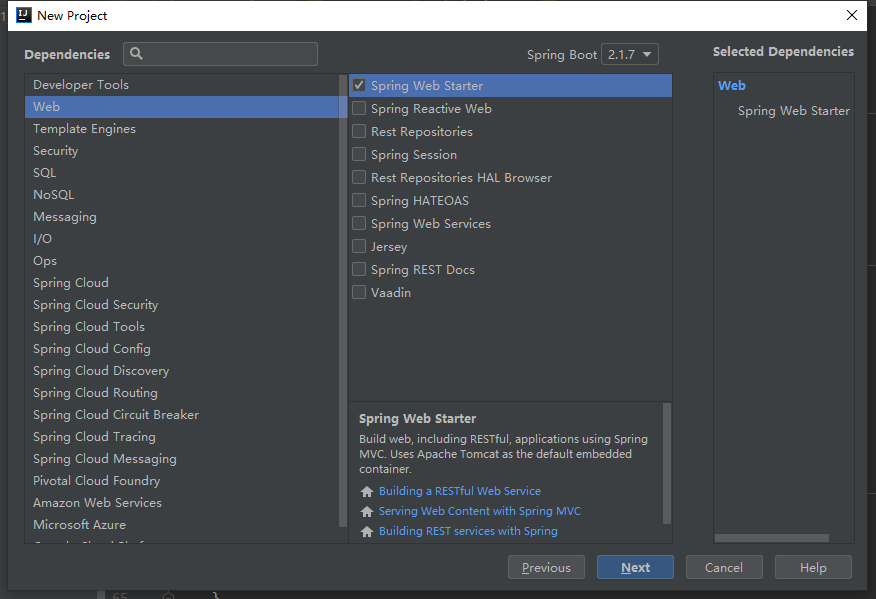This screenshot has height=599, width=876.
Task: Select the Spring Cloud Discovery category
Action: (182, 371)
